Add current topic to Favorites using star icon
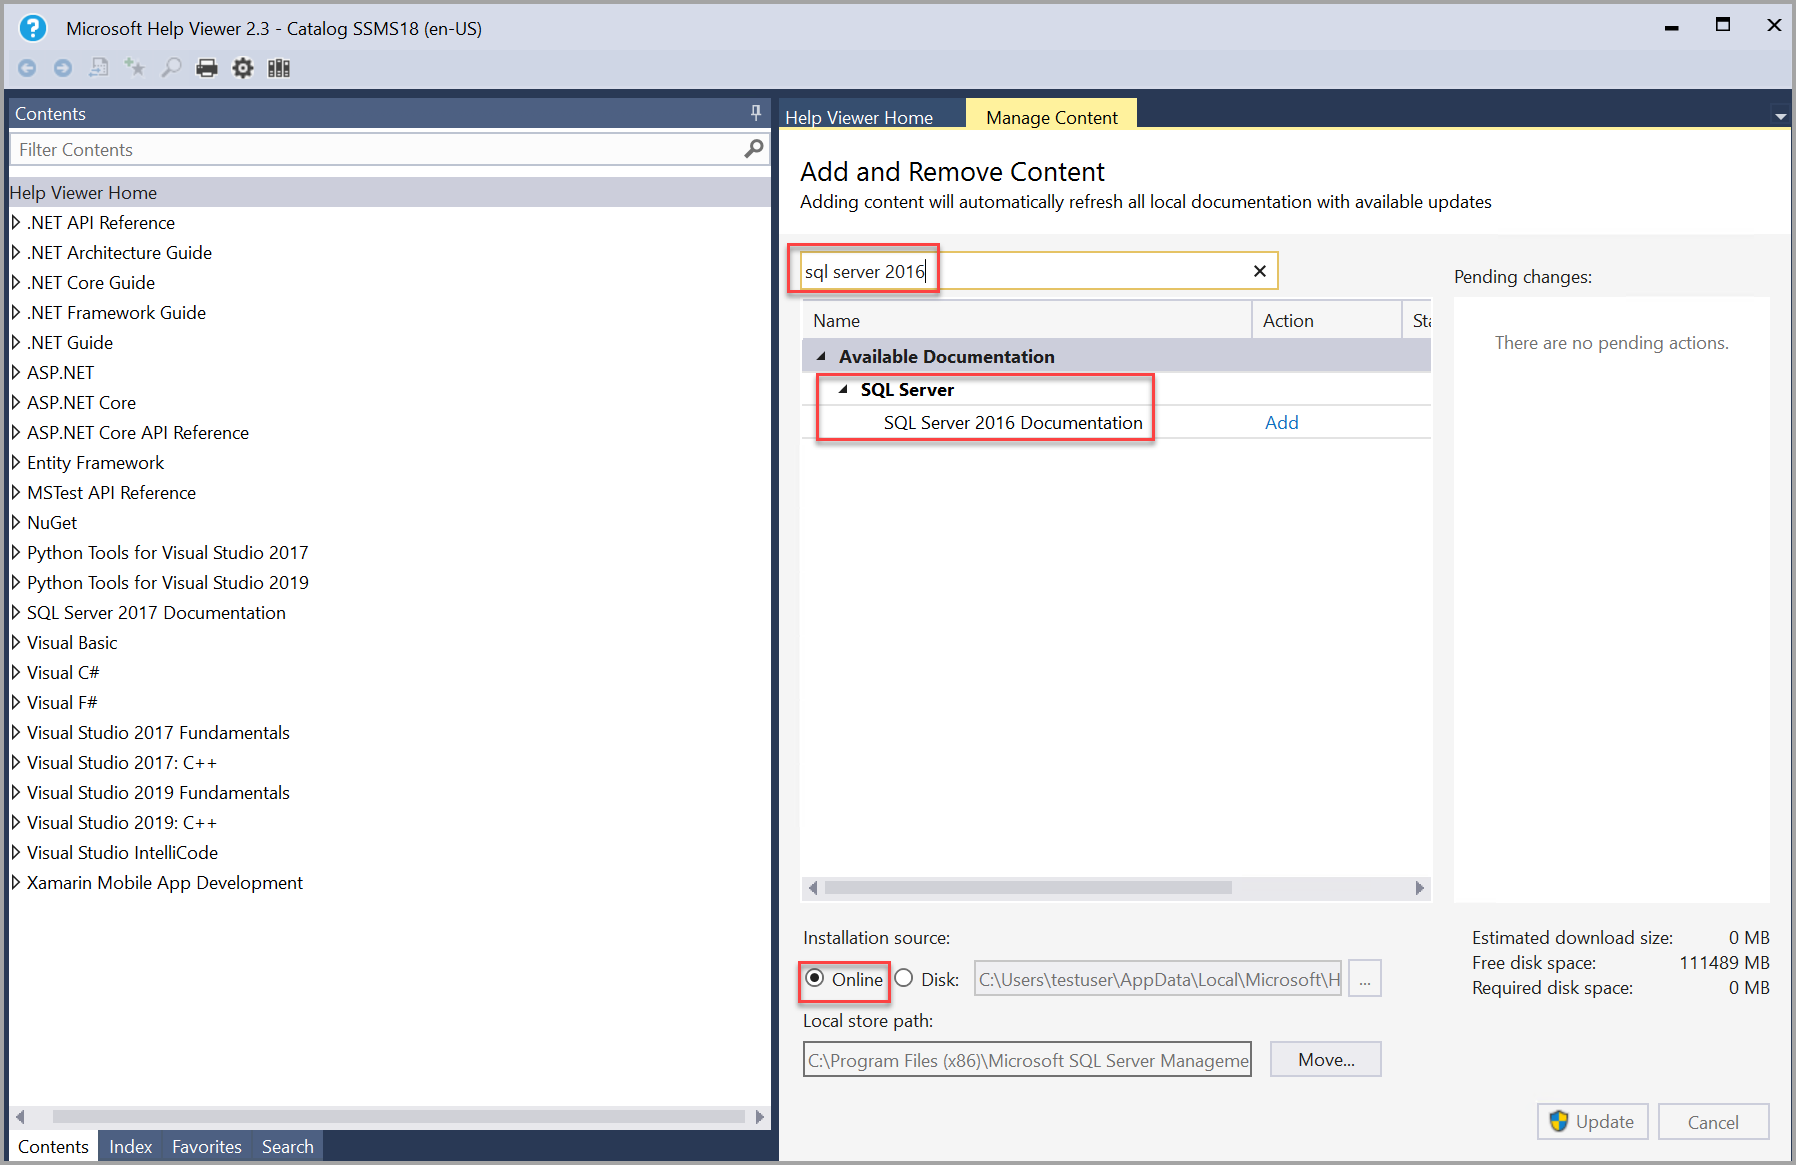The image size is (1796, 1165). [x=135, y=67]
